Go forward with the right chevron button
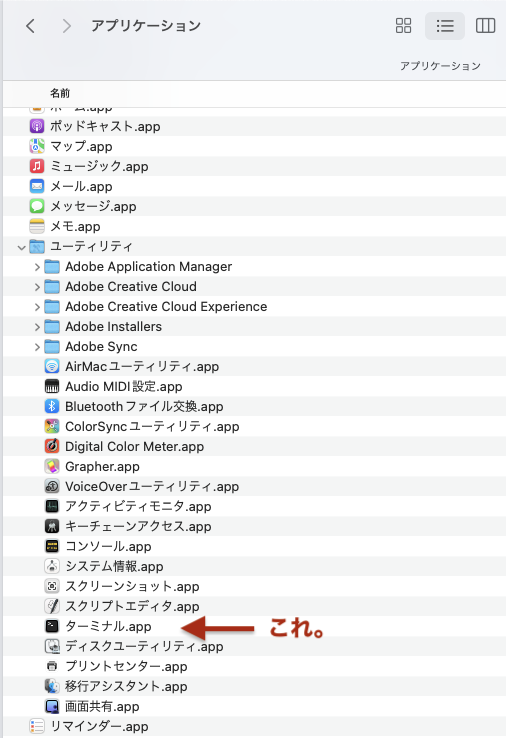 (66, 26)
